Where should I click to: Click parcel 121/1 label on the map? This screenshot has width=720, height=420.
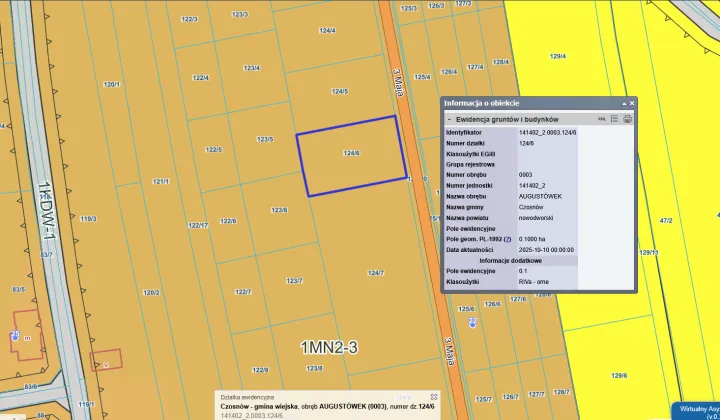pos(161,181)
